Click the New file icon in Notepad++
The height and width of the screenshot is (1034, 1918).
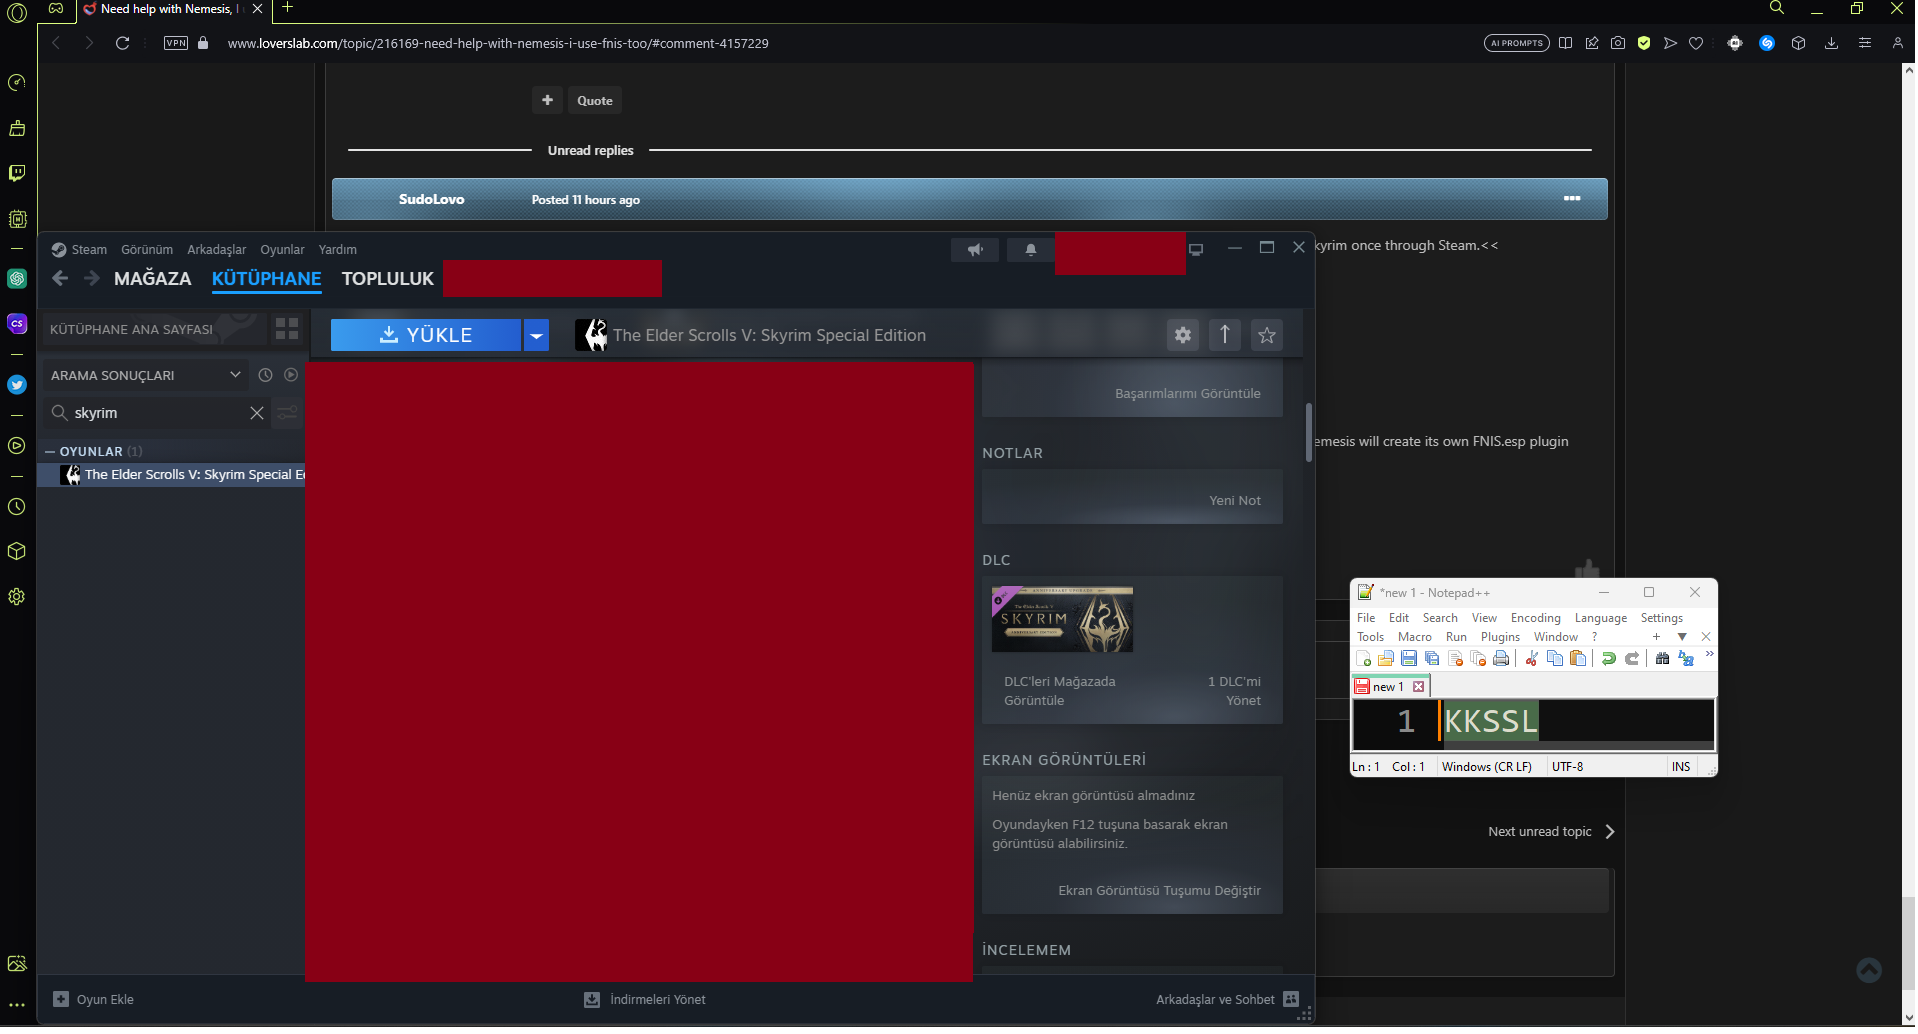(1363, 659)
